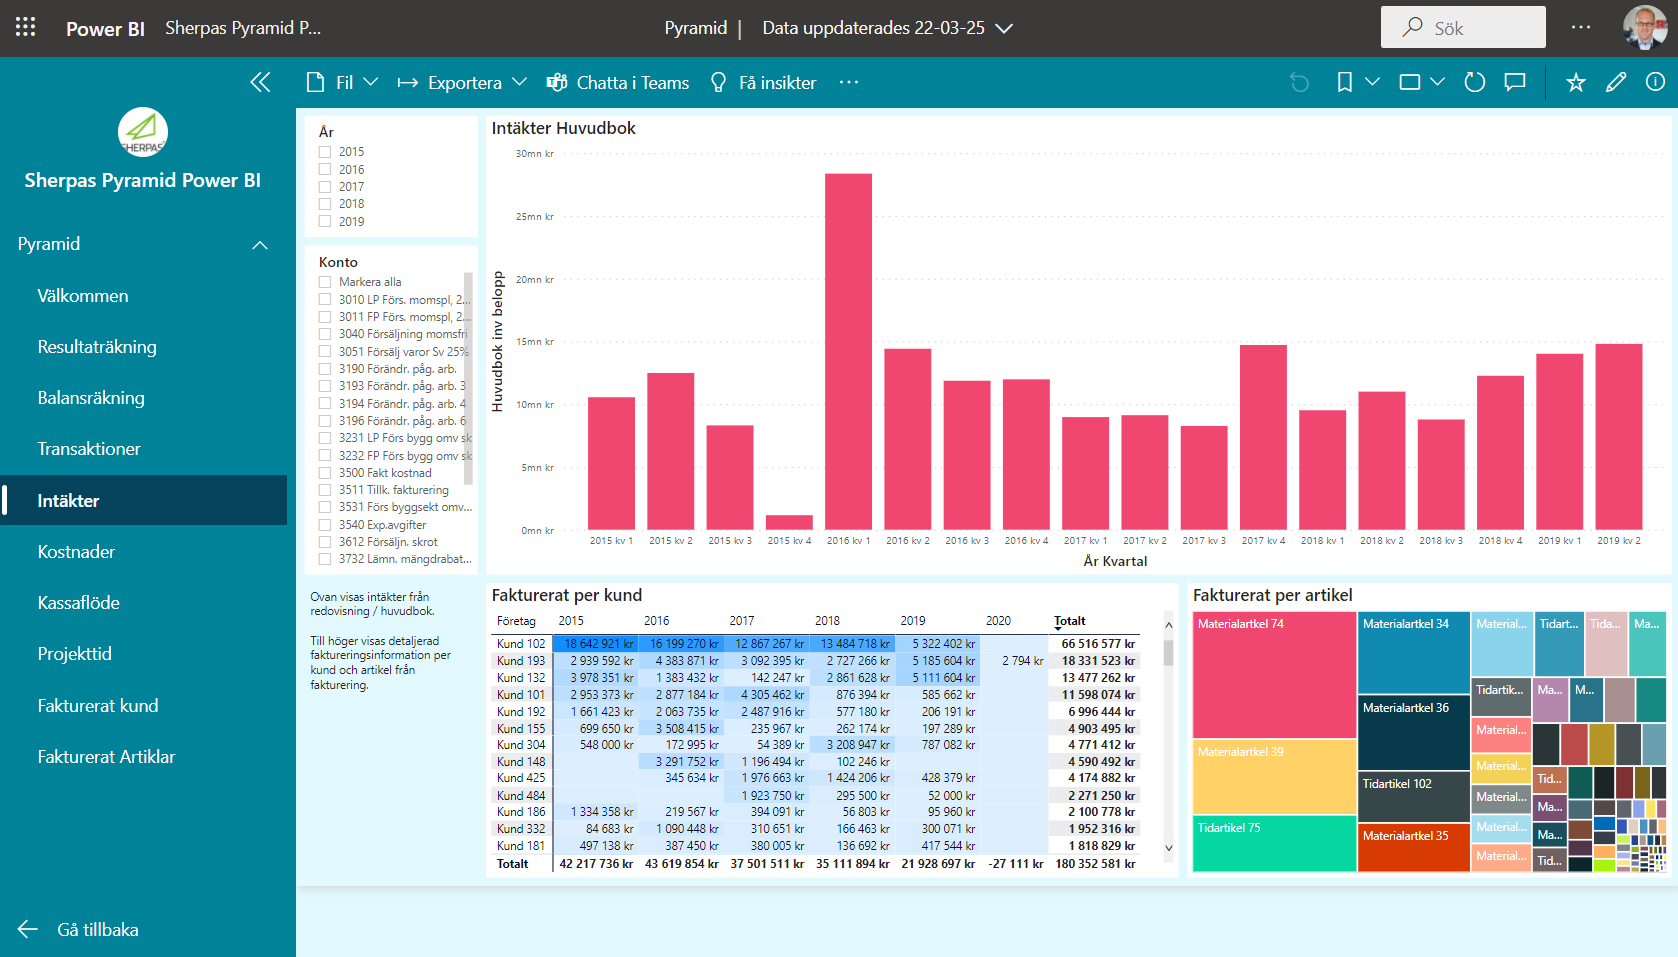The image size is (1678, 957).
Task: Enable the 3500 Fakt kostnad checkbox
Action: point(325,473)
